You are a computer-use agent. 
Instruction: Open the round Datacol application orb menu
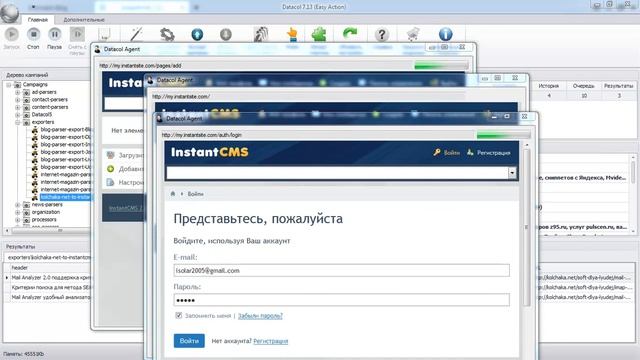(x=9, y=13)
